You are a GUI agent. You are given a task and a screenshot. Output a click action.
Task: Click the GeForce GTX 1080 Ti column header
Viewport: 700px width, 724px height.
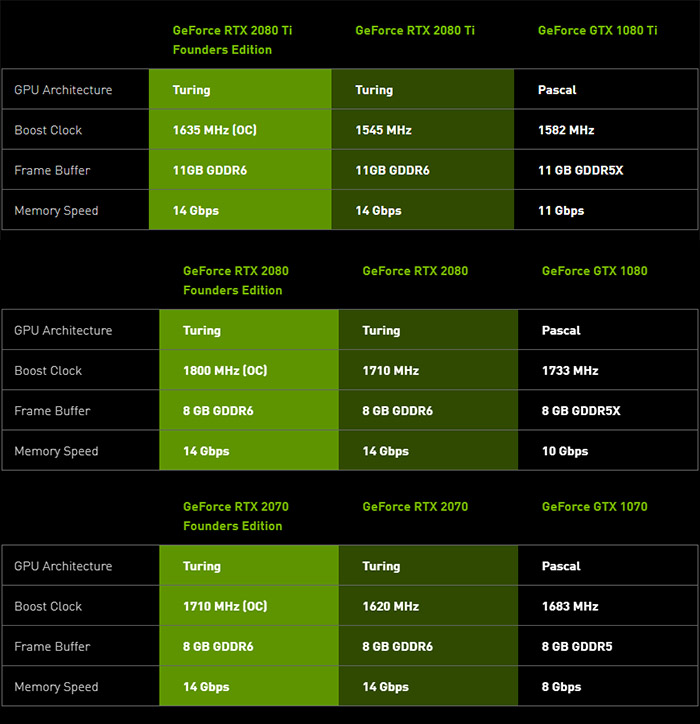click(x=597, y=30)
